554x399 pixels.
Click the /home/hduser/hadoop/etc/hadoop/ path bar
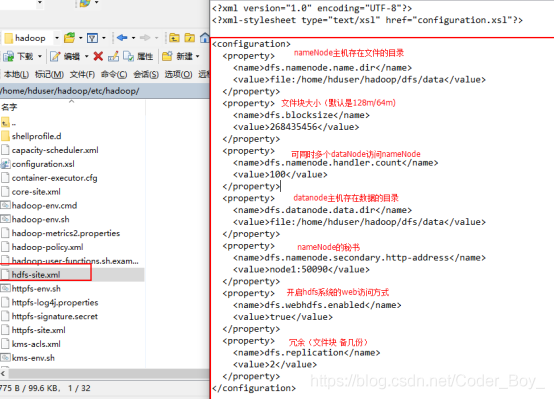(105, 91)
